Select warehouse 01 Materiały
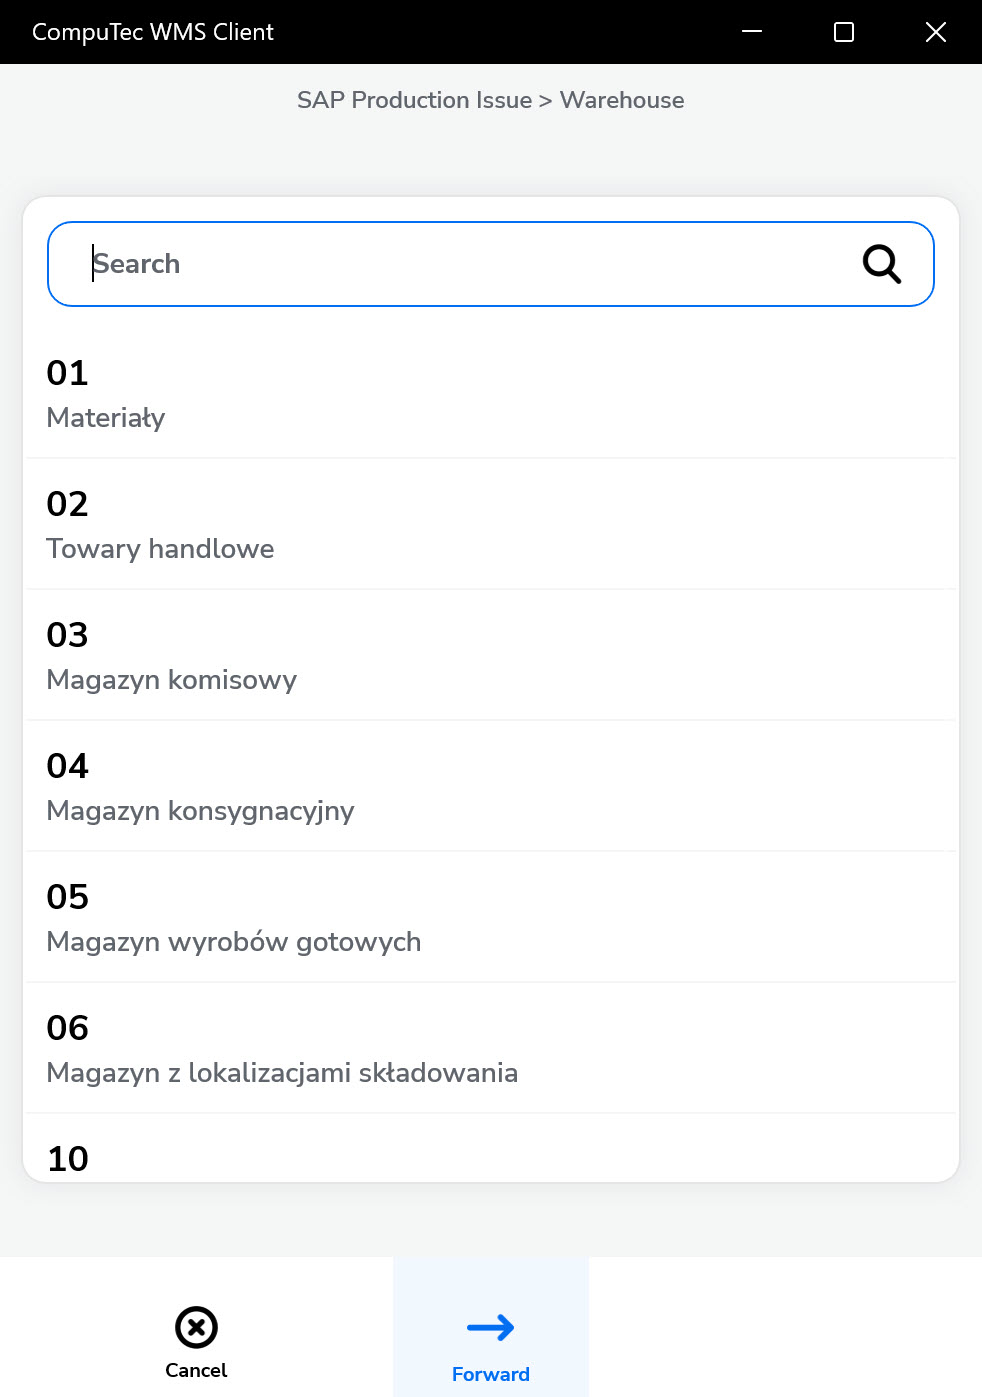 pyautogui.click(x=490, y=394)
